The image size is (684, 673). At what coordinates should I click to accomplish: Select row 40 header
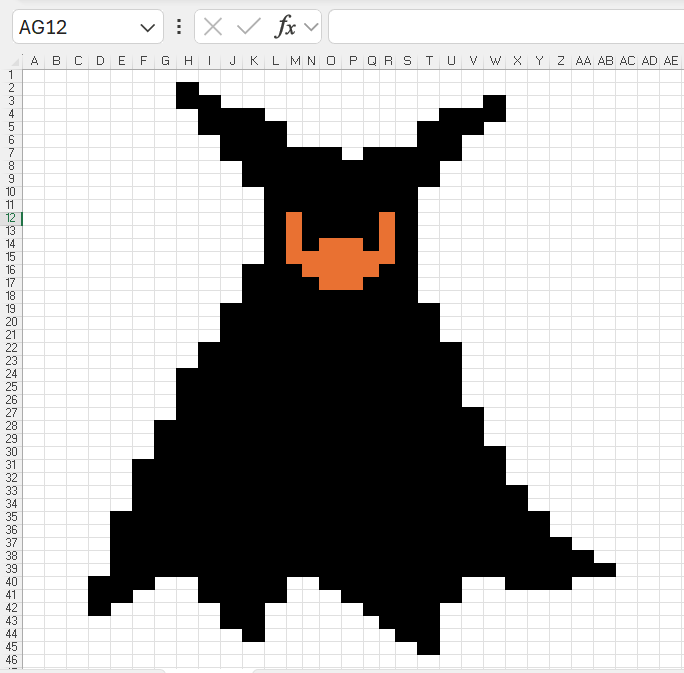tap(11, 582)
